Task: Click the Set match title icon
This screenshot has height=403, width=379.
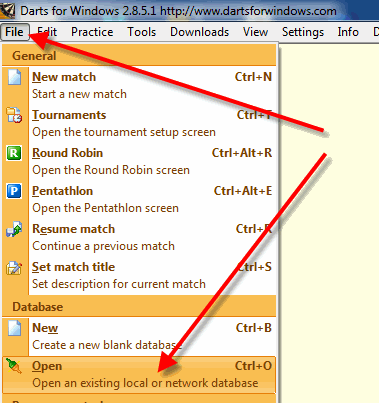Action: 14,268
